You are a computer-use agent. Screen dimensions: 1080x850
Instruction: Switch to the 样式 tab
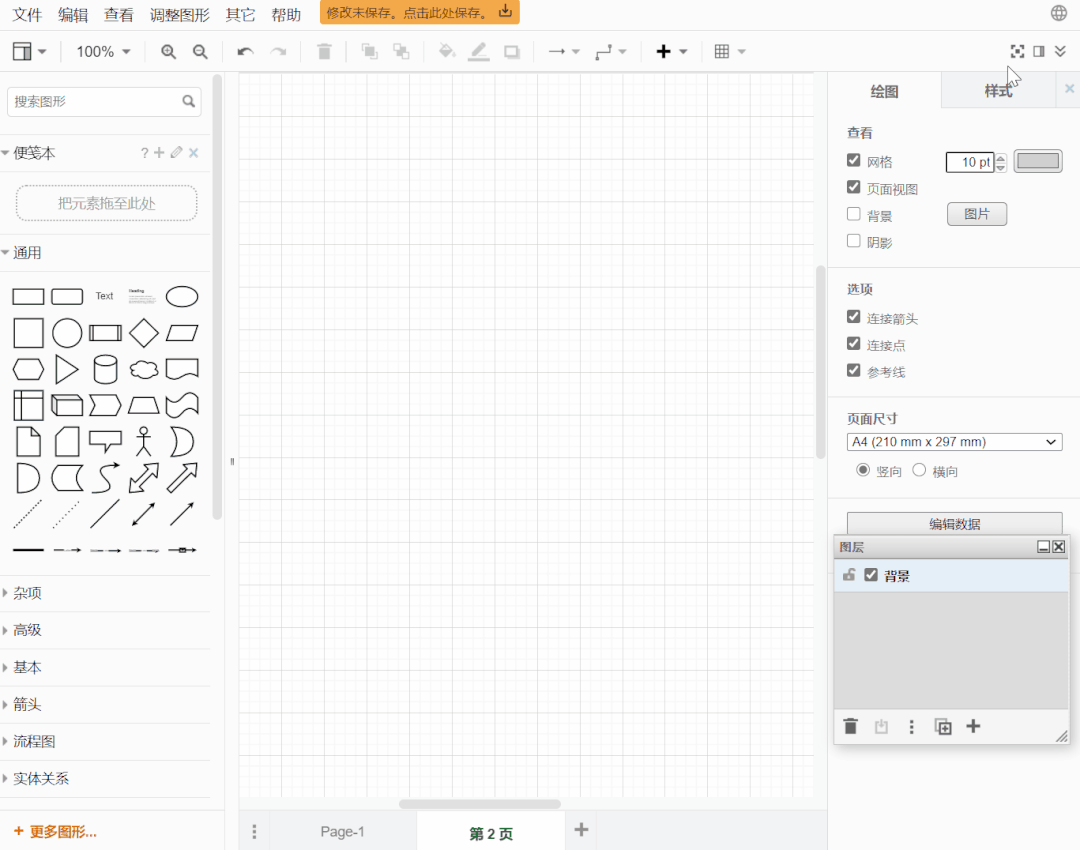coord(998,91)
